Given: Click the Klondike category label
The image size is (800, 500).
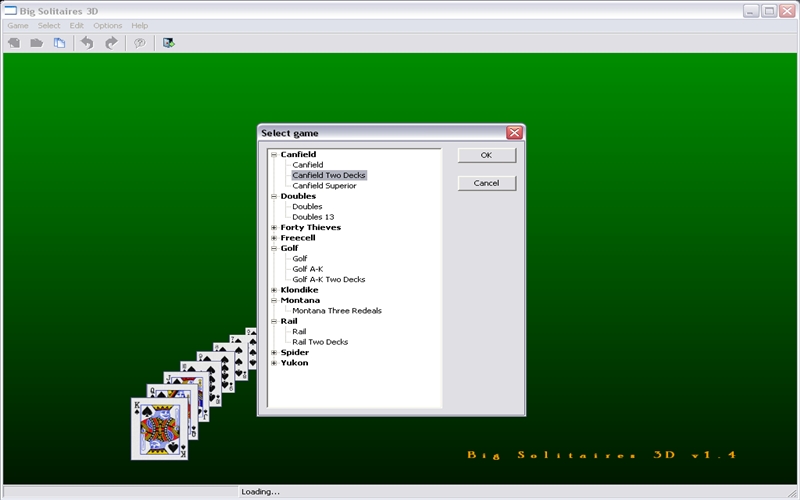Looking at the screenshot, I should (299, 290).
